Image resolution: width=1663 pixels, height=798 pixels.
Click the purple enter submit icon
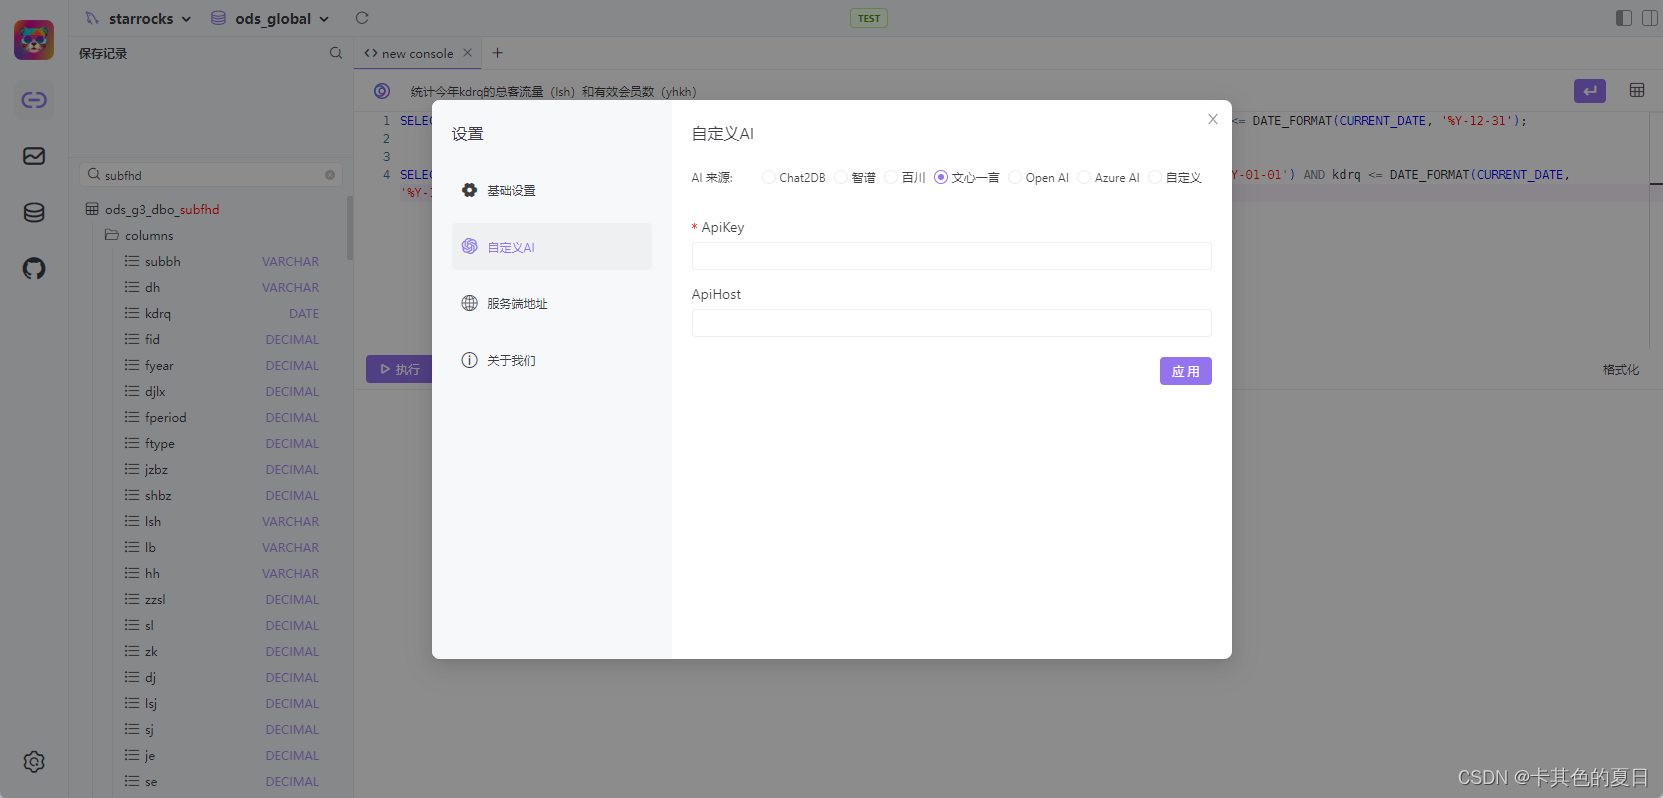pos(1590,91)
